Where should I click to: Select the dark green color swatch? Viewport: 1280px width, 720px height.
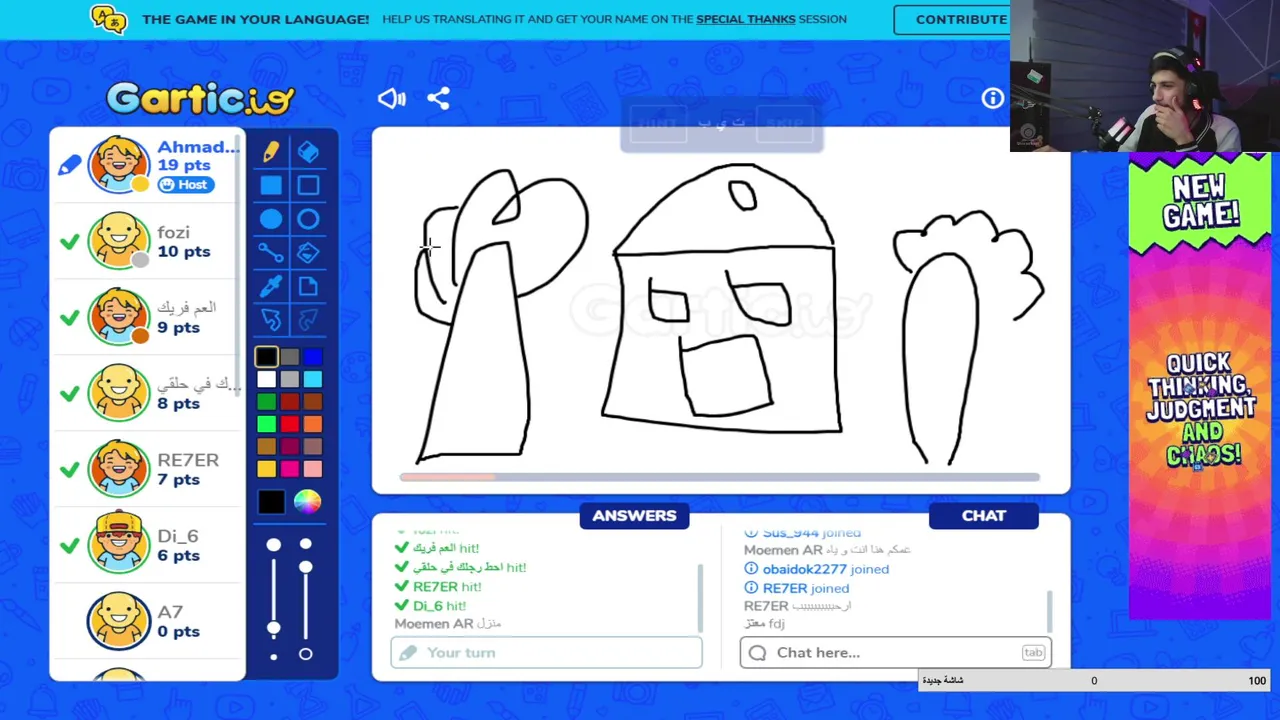click(x=266, y=402)
